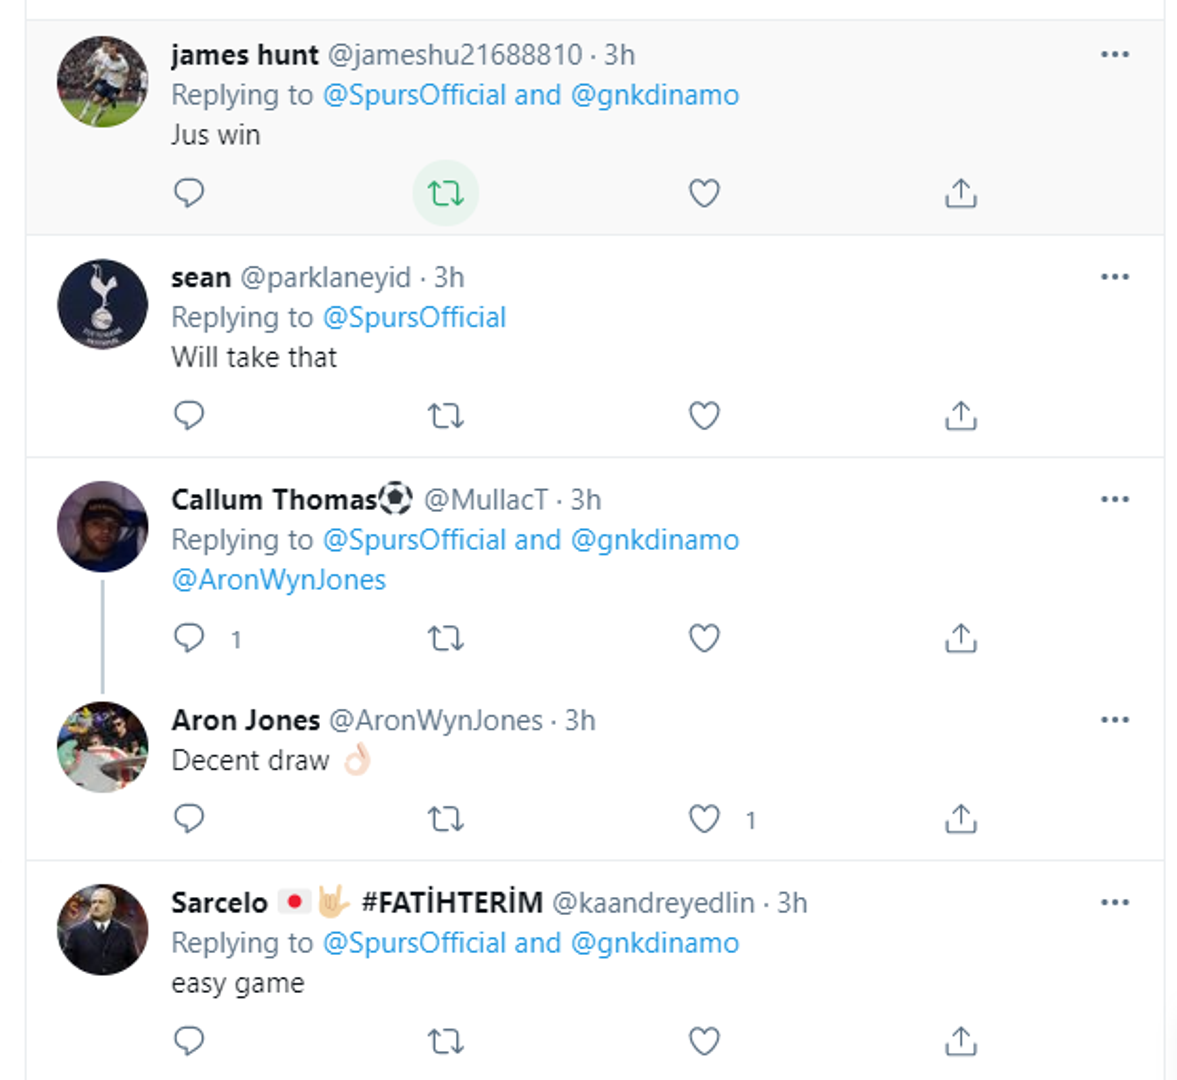The width and height of the screenshot is (1177, 1080).
Task: Open more options on Aron Jones's tweet
Action: 1114,720
